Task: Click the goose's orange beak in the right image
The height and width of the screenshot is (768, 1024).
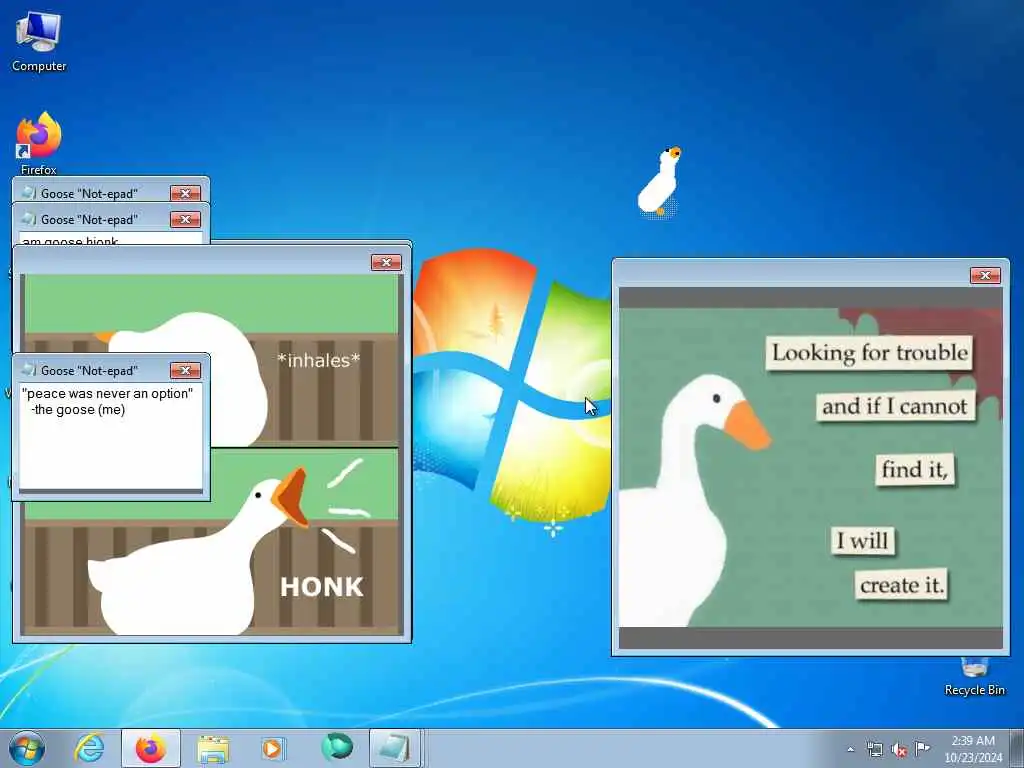Action: pyautogui.click(x=747, y=425)
